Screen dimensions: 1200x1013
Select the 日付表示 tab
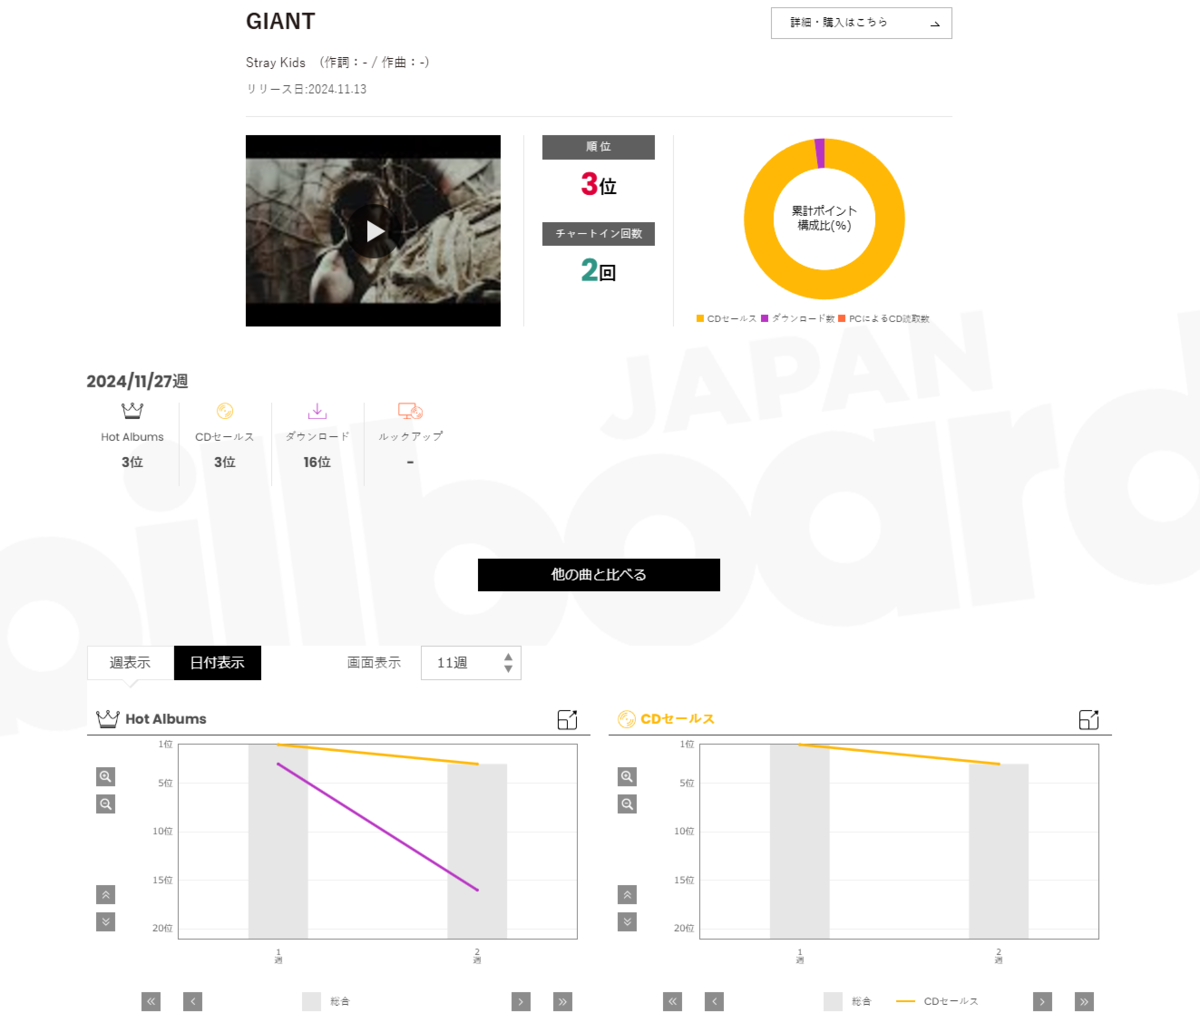click(217, 663)
